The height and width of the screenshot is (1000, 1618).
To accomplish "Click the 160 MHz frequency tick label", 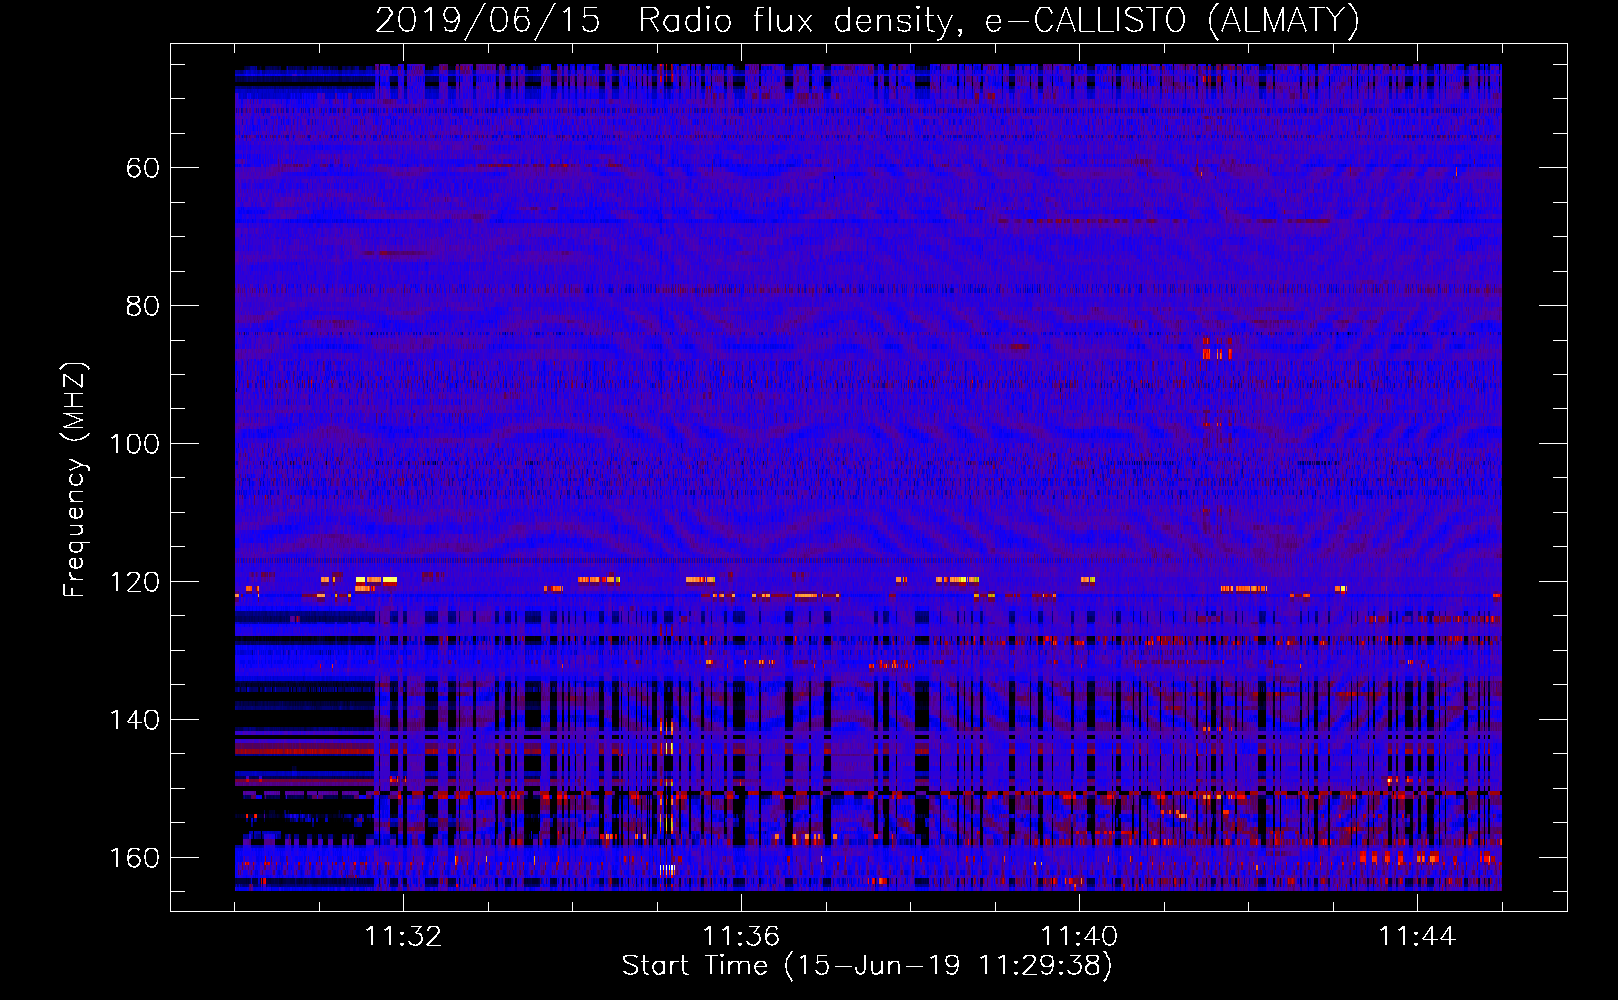I will pyautogui.click(x=134, y=858).
